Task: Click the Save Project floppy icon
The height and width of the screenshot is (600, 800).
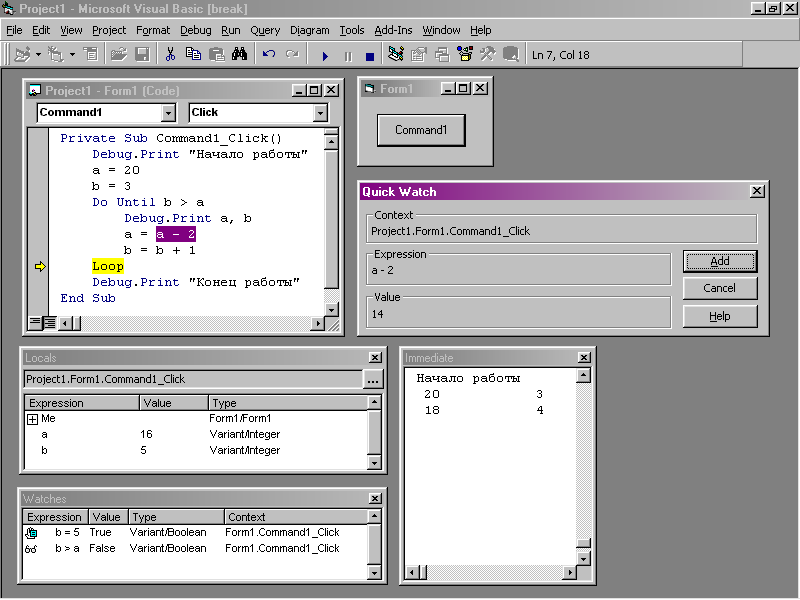Action: pos(141,54)
